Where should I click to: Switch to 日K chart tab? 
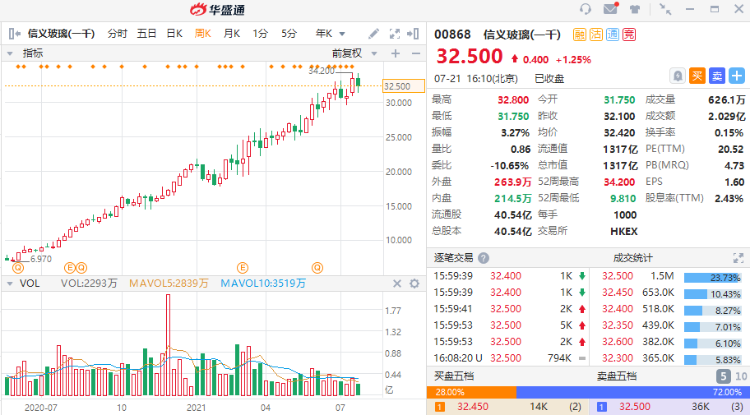pyautogui.click(x=175, y=33)
